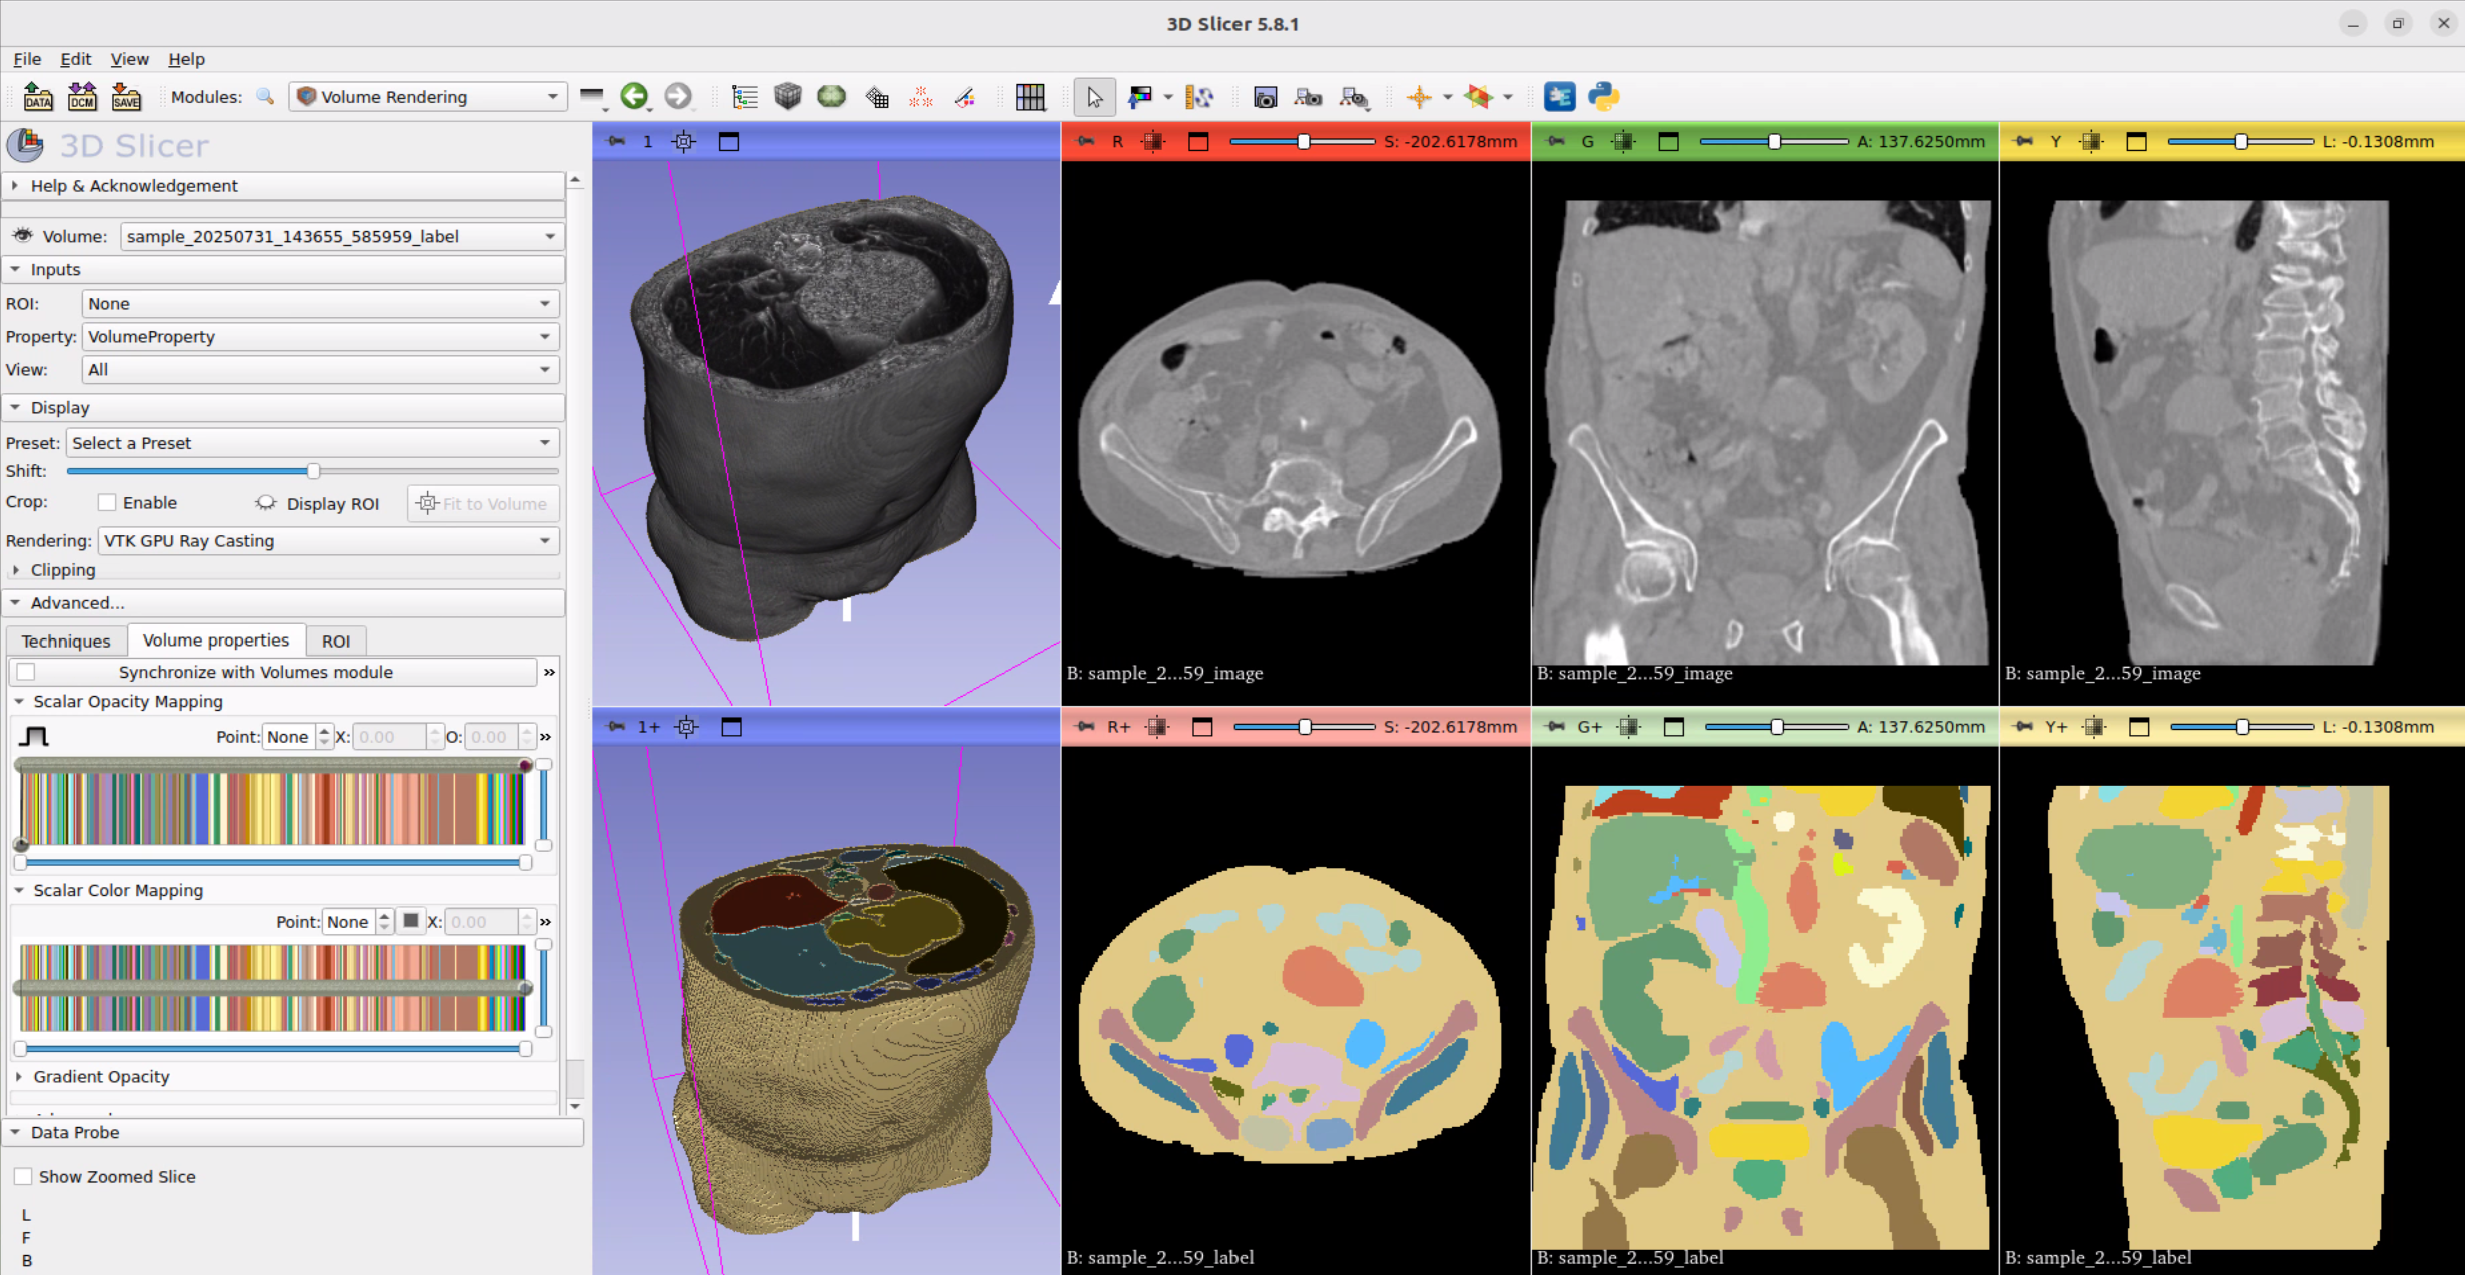This screenshot has width=2465, height=1275.
Task: Click the Save scene icon
Action: [x=126, y=97]
